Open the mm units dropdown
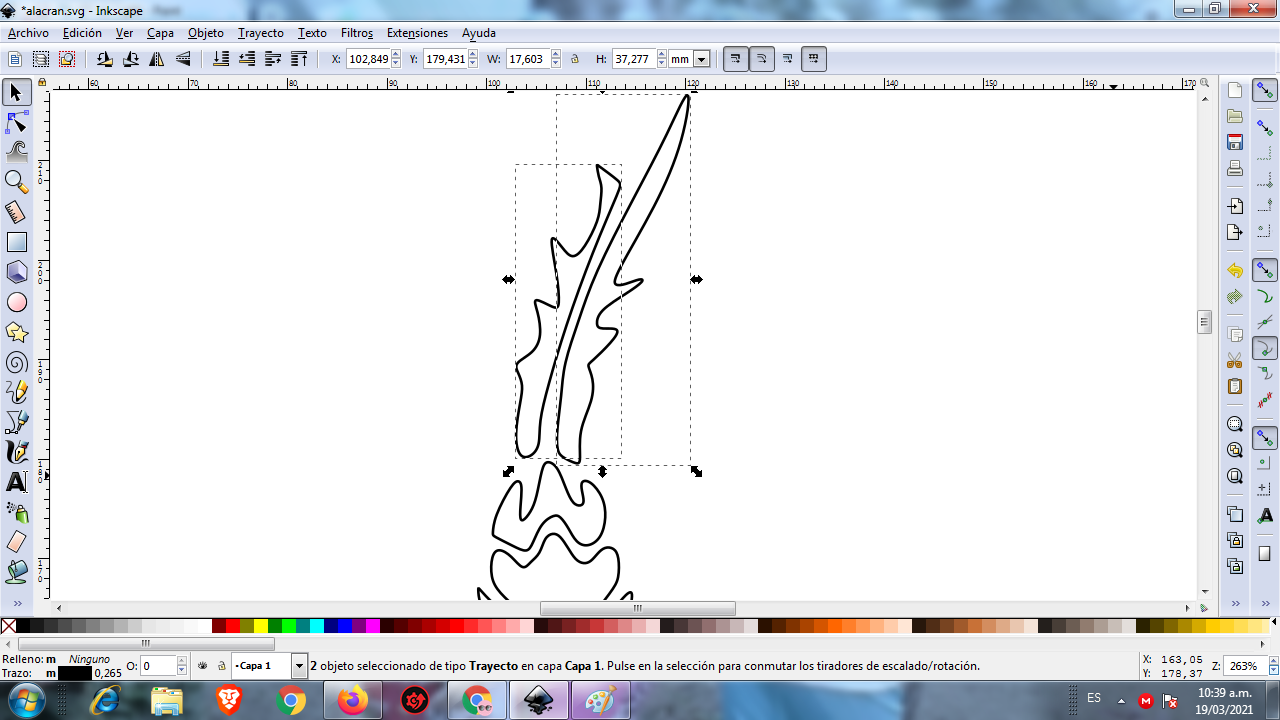The width and height of the screenshot is (1280, 720). (x=701, y=59)
